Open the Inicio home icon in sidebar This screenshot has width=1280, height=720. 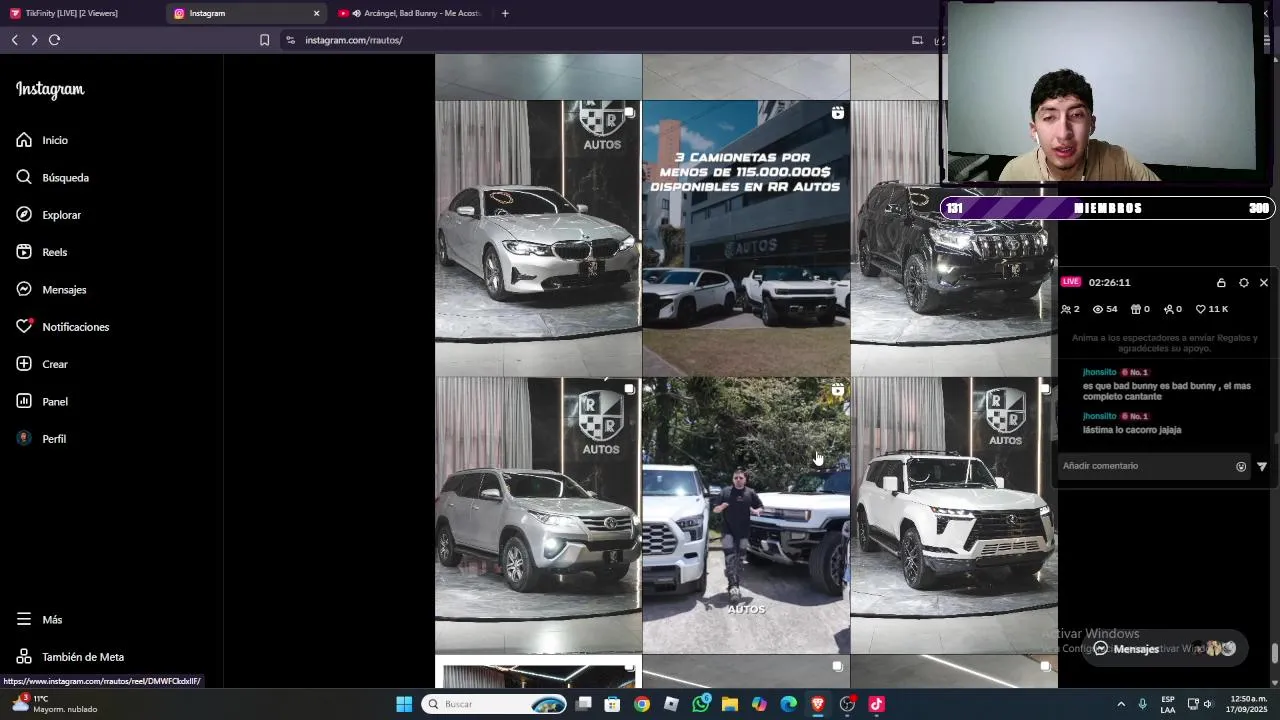(x=24, y=140)
